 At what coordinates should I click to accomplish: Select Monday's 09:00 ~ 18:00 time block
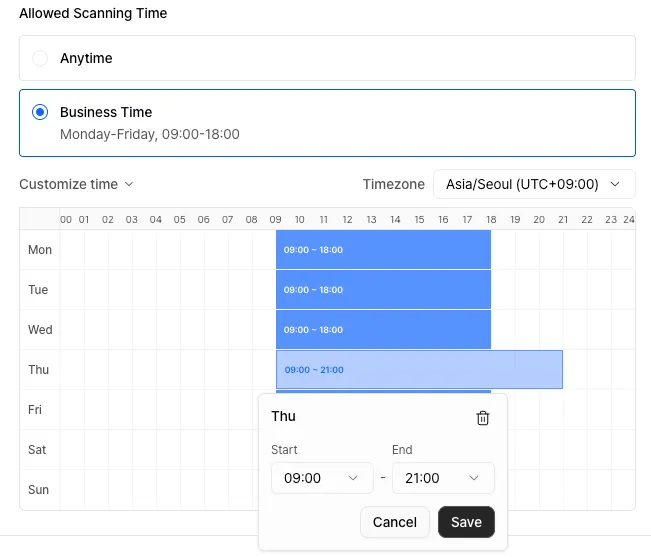tap(383, 250)
